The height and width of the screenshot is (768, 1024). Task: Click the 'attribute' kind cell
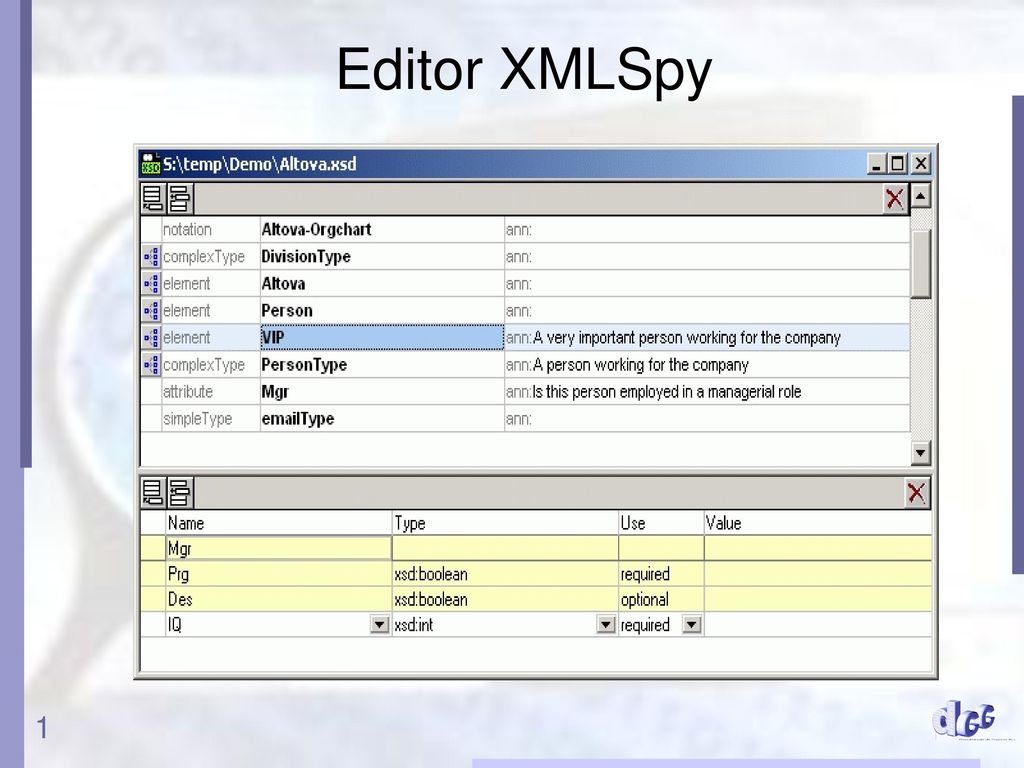[x=210, y=392]
